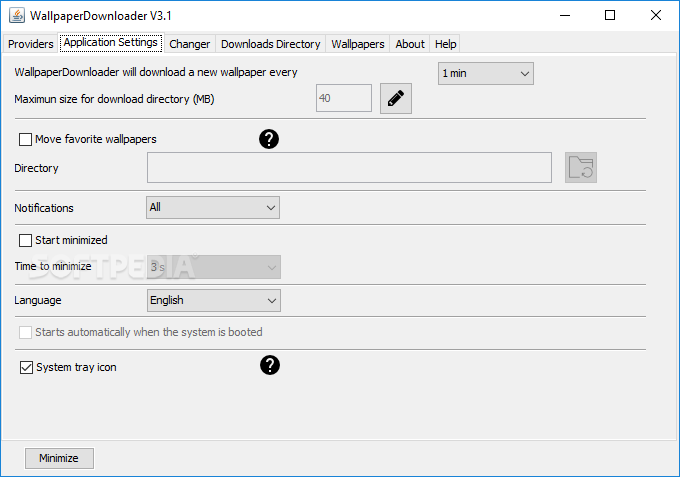Switch to the About tab
This screenshot has height=477, width=680.
[x=410, y=44]
